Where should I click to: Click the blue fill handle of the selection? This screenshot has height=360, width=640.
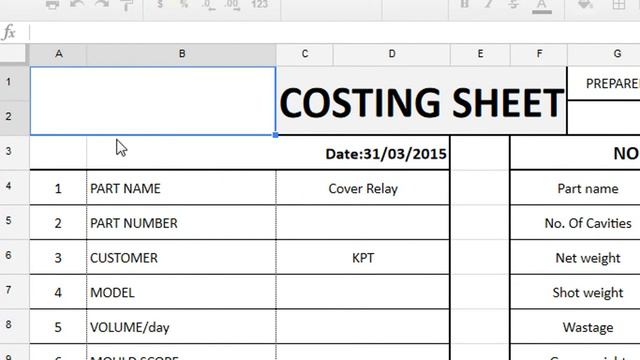pos(276,135)
